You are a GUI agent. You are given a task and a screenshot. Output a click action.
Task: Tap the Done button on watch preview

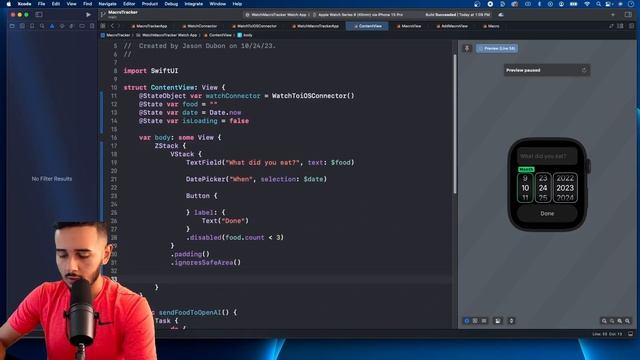tap(547, 213)
